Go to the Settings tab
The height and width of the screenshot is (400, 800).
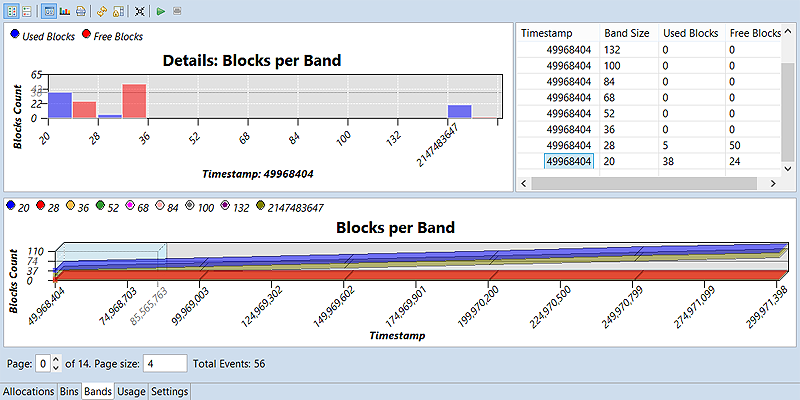point(168,391)
